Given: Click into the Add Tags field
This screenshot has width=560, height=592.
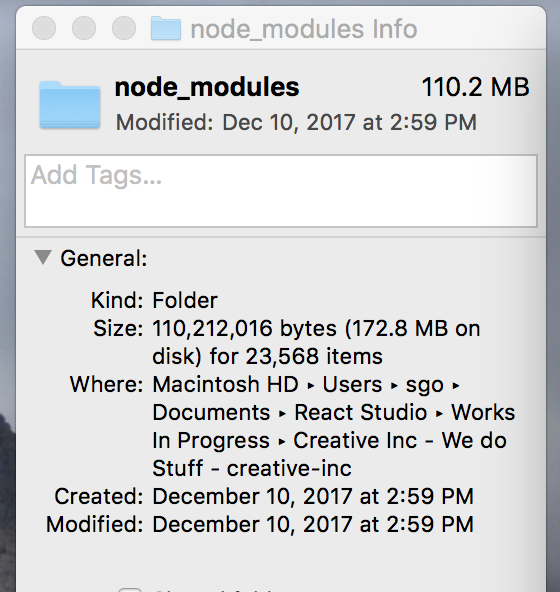Looking at the screenshot, I should [281, 191].
